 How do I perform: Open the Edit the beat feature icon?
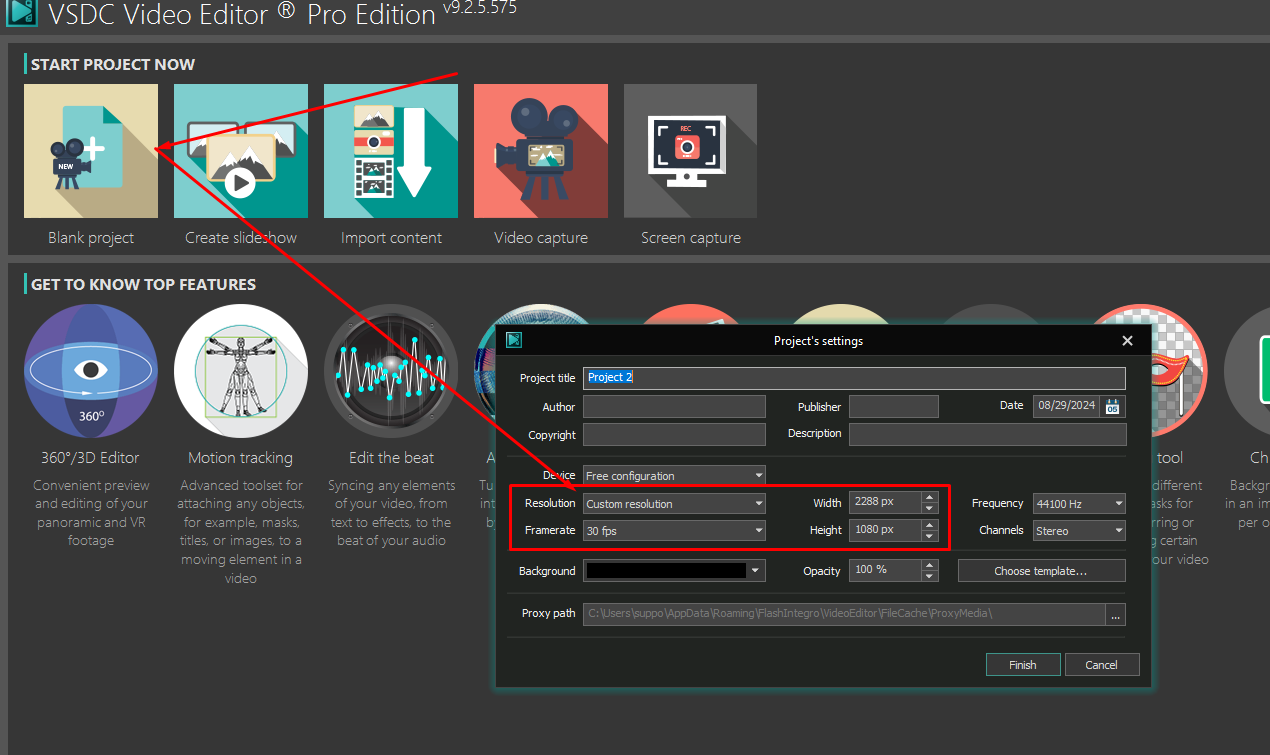(x=391, y=371)
